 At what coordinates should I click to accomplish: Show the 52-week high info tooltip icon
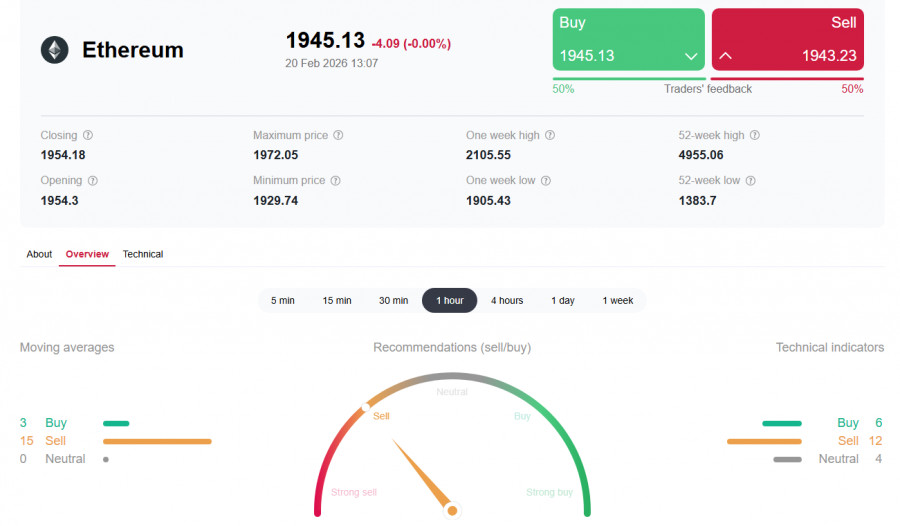pyautogui.click(x=755, y=135)
